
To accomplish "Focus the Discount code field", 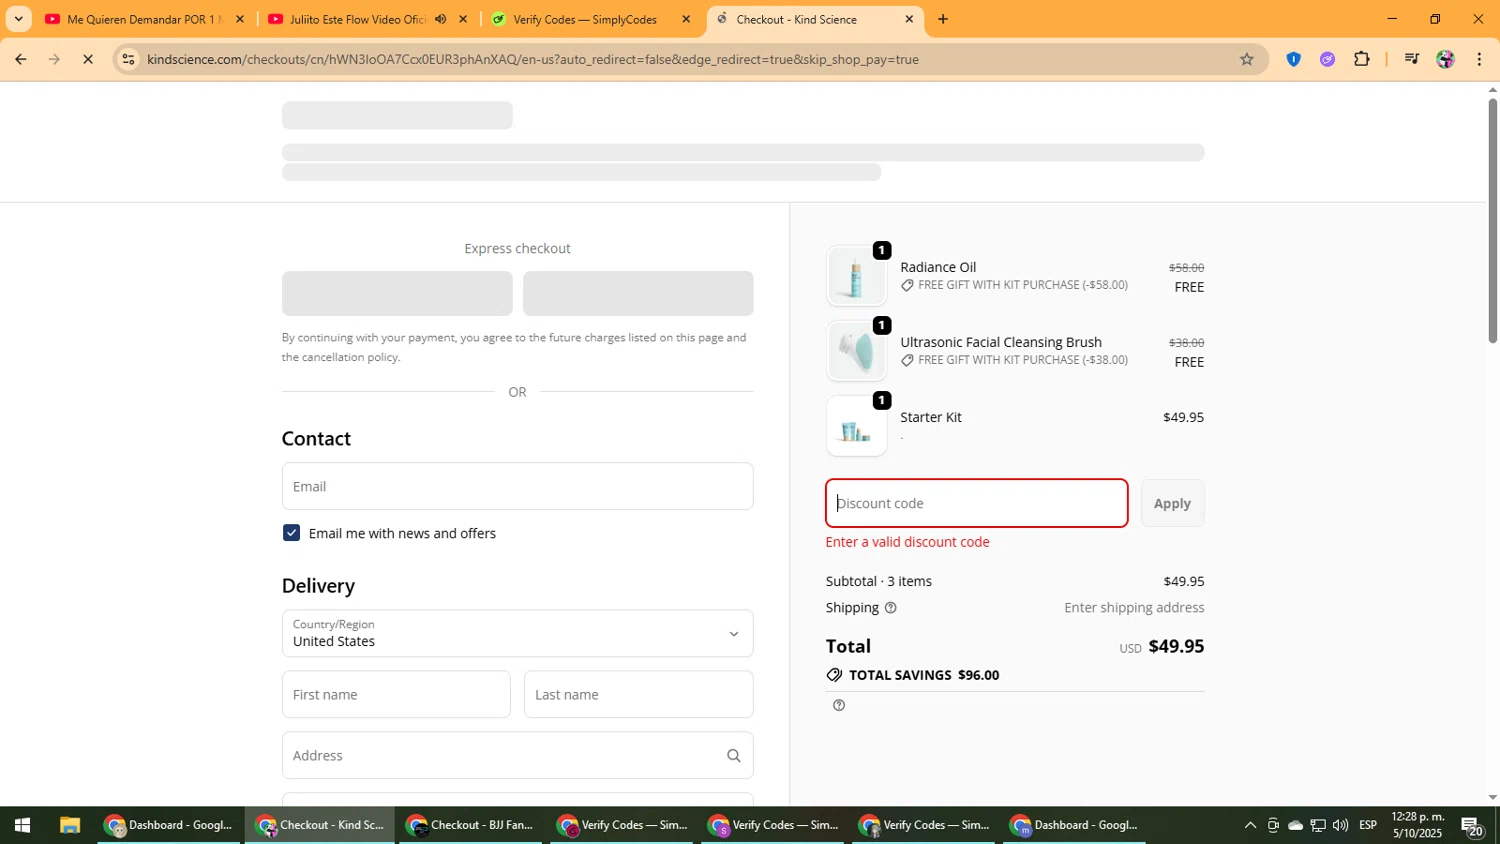I will [x=976, y=503].
